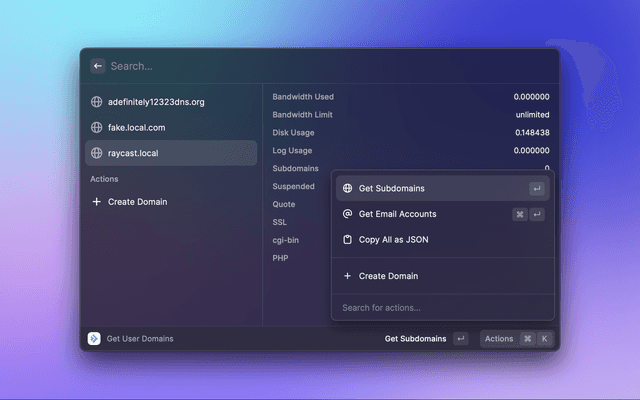Choose Create Domain in the actions popup menu
640x400 pixels.
(x=388, y=276)
